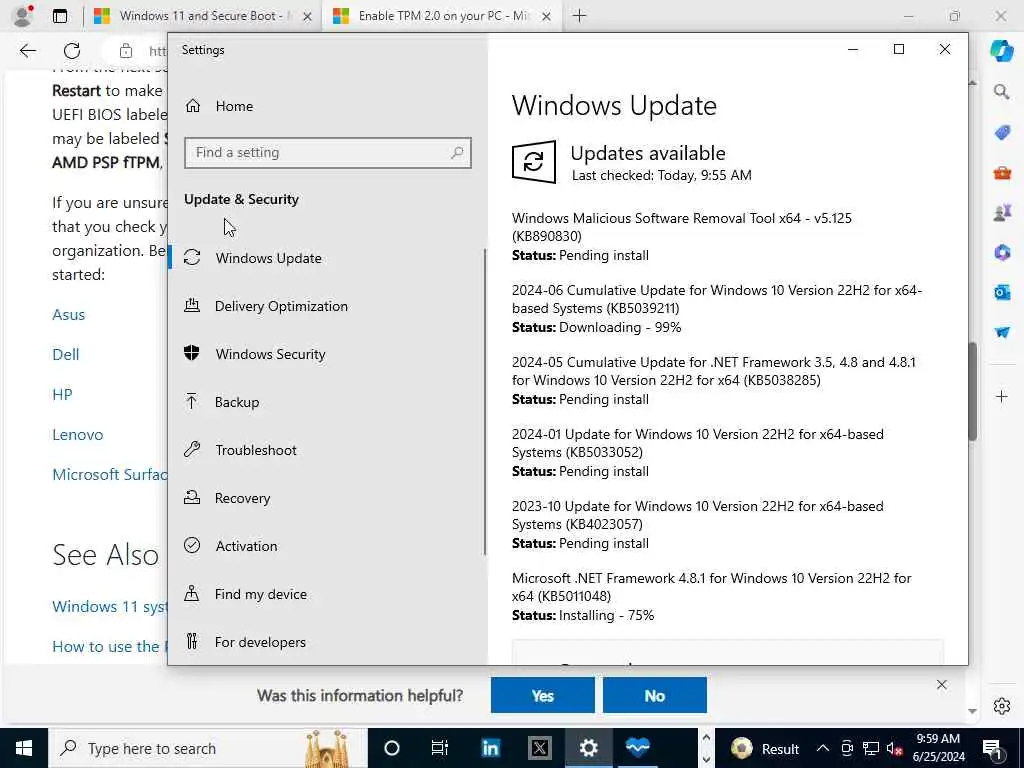Click the Lenovo link

coord(78,434)
